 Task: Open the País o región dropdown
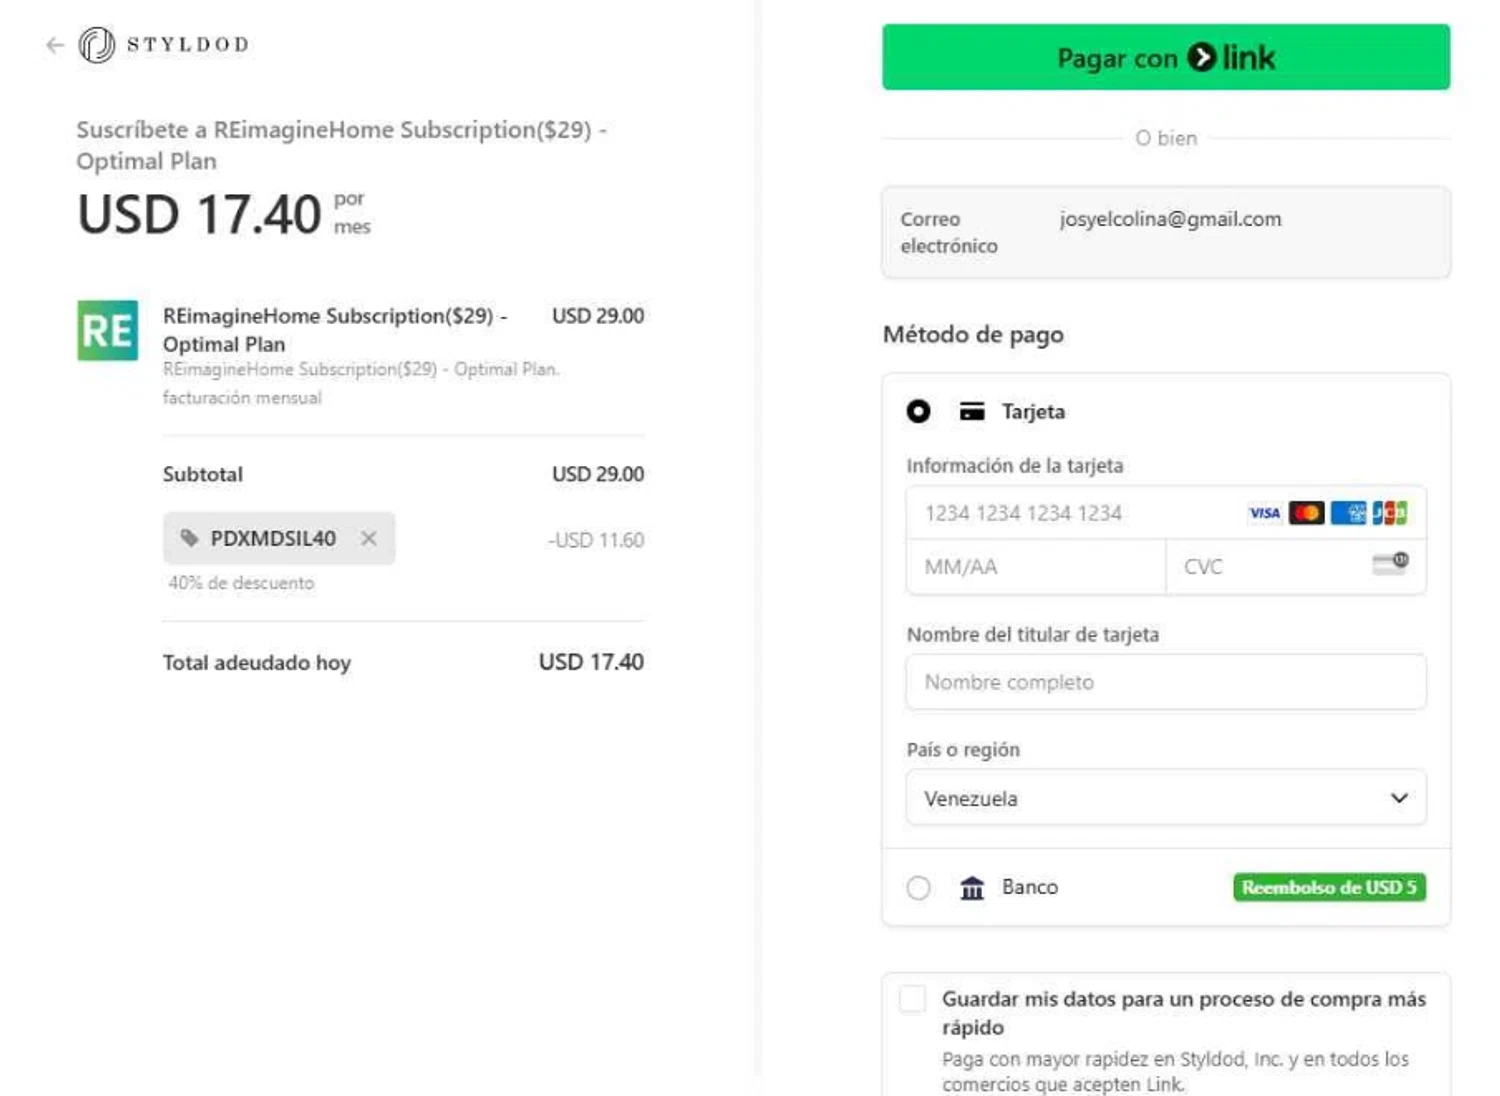pos(1166,798)
